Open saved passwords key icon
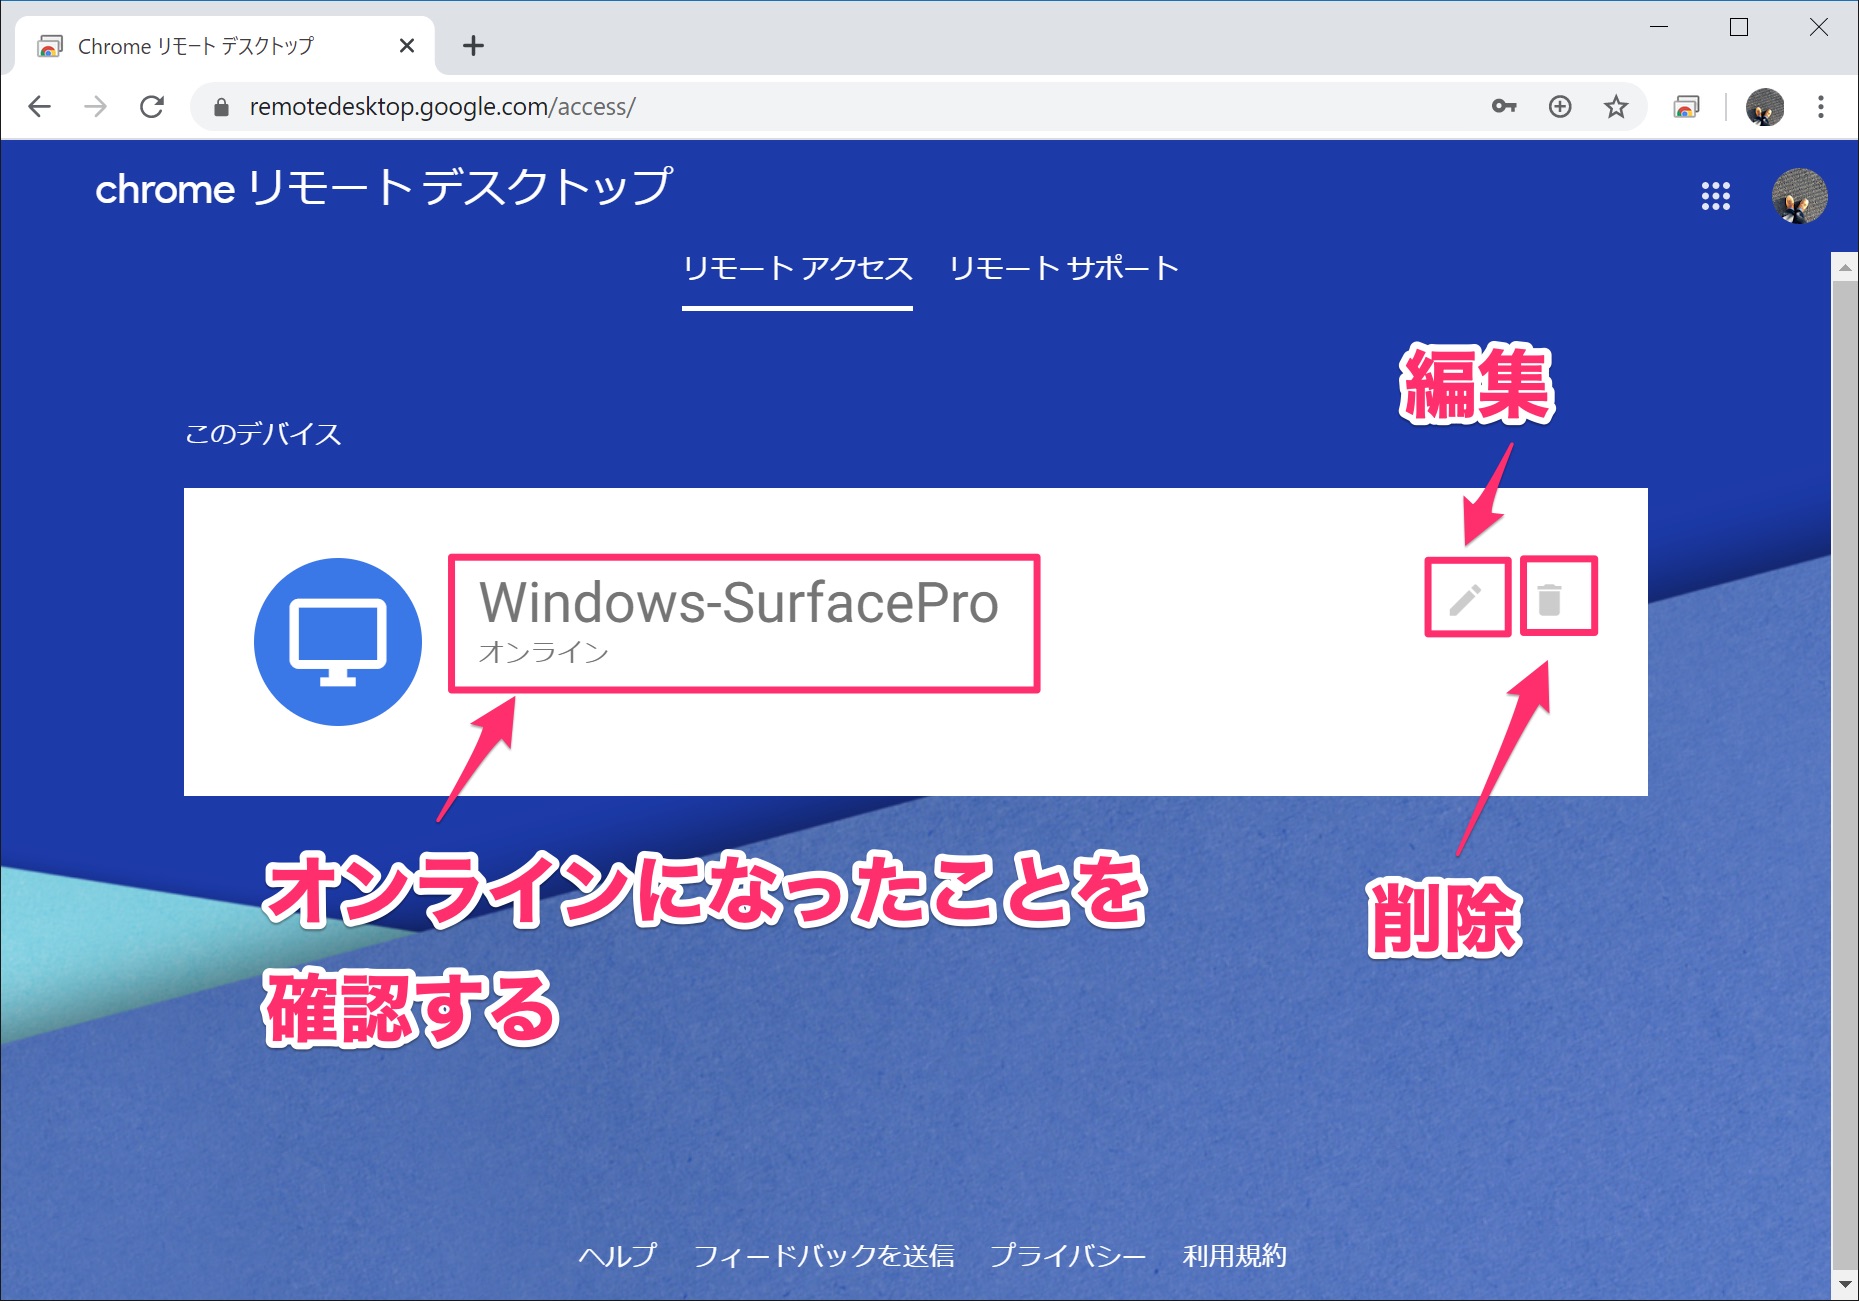1859x1301 pixels. click(1504, 106)
